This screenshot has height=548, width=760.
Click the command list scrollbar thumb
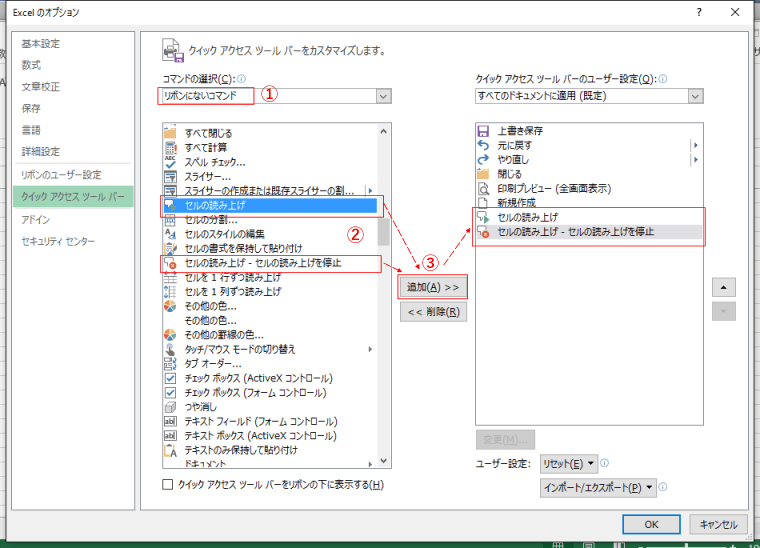coord(383,232)
